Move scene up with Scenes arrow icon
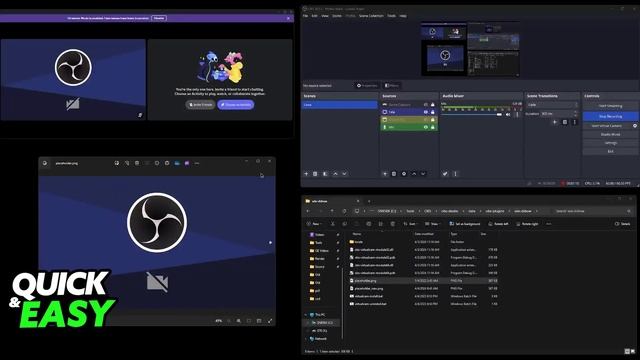The width and height of the screenshot is (640, 360). point(335,174)
